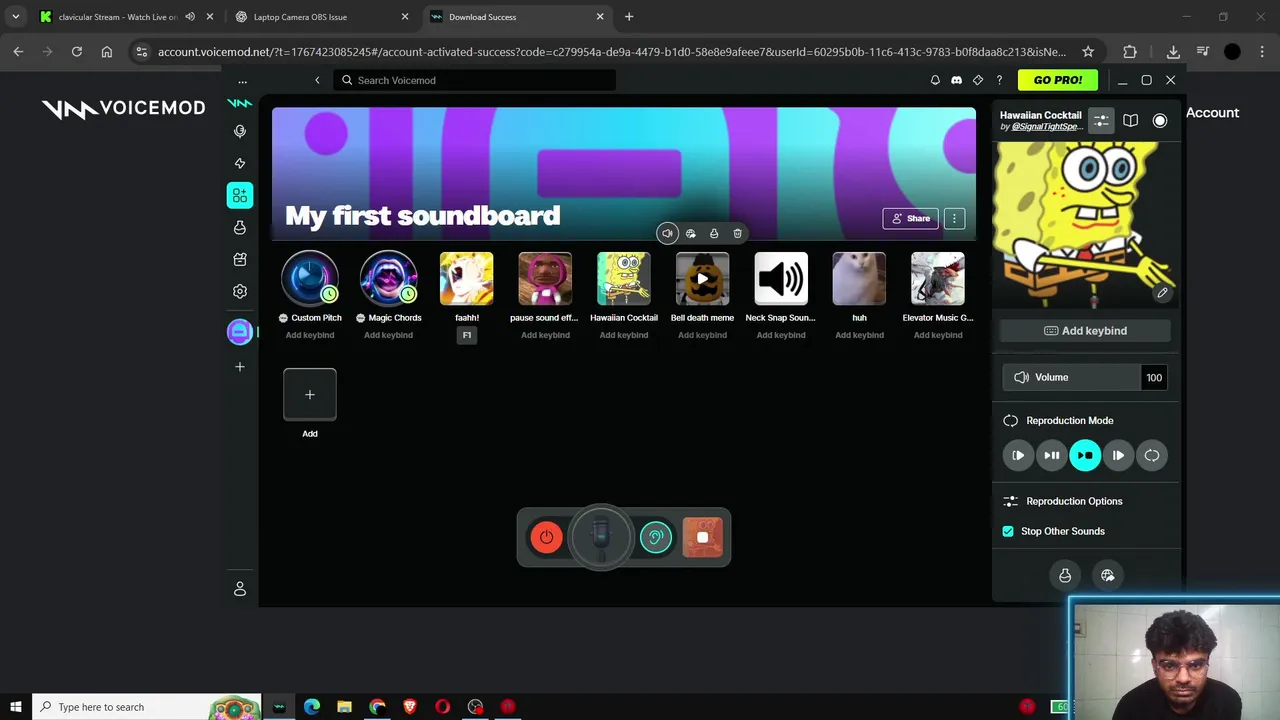Open user account icon at sidebar bottom

(x=240, y=589)
